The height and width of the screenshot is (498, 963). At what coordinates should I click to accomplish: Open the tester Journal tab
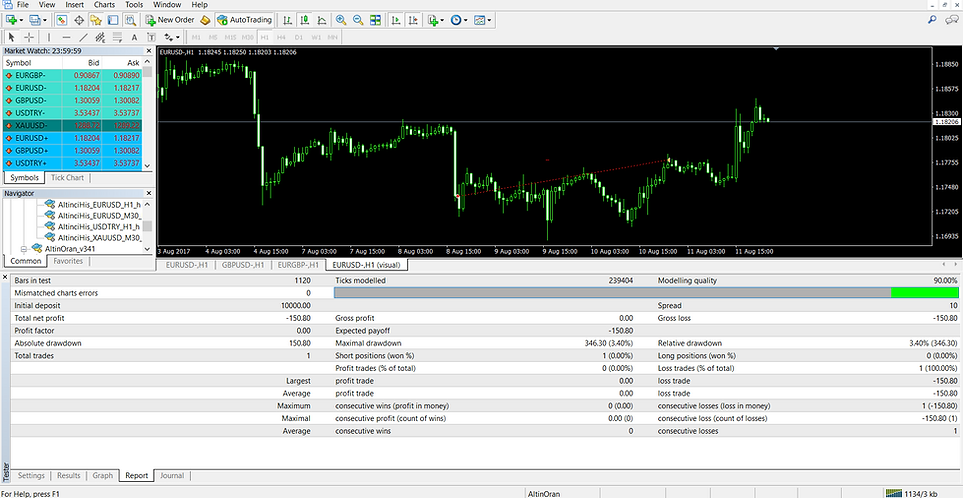tap(173, 475)
